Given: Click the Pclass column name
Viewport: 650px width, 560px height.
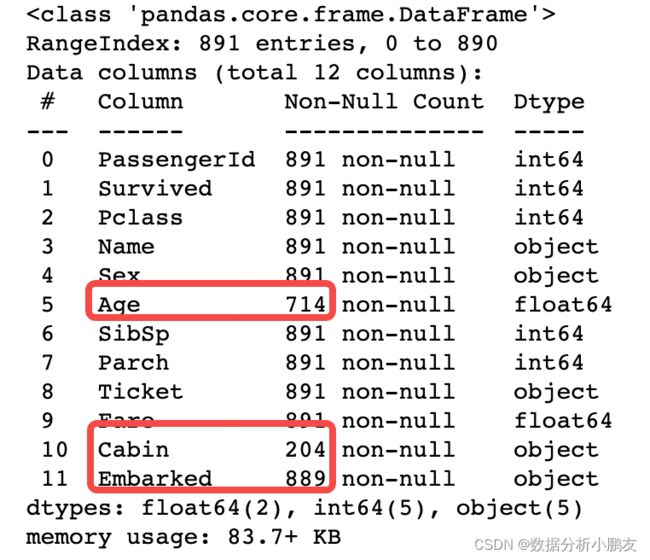Looking at the screenshot, I should pos(140,218).
